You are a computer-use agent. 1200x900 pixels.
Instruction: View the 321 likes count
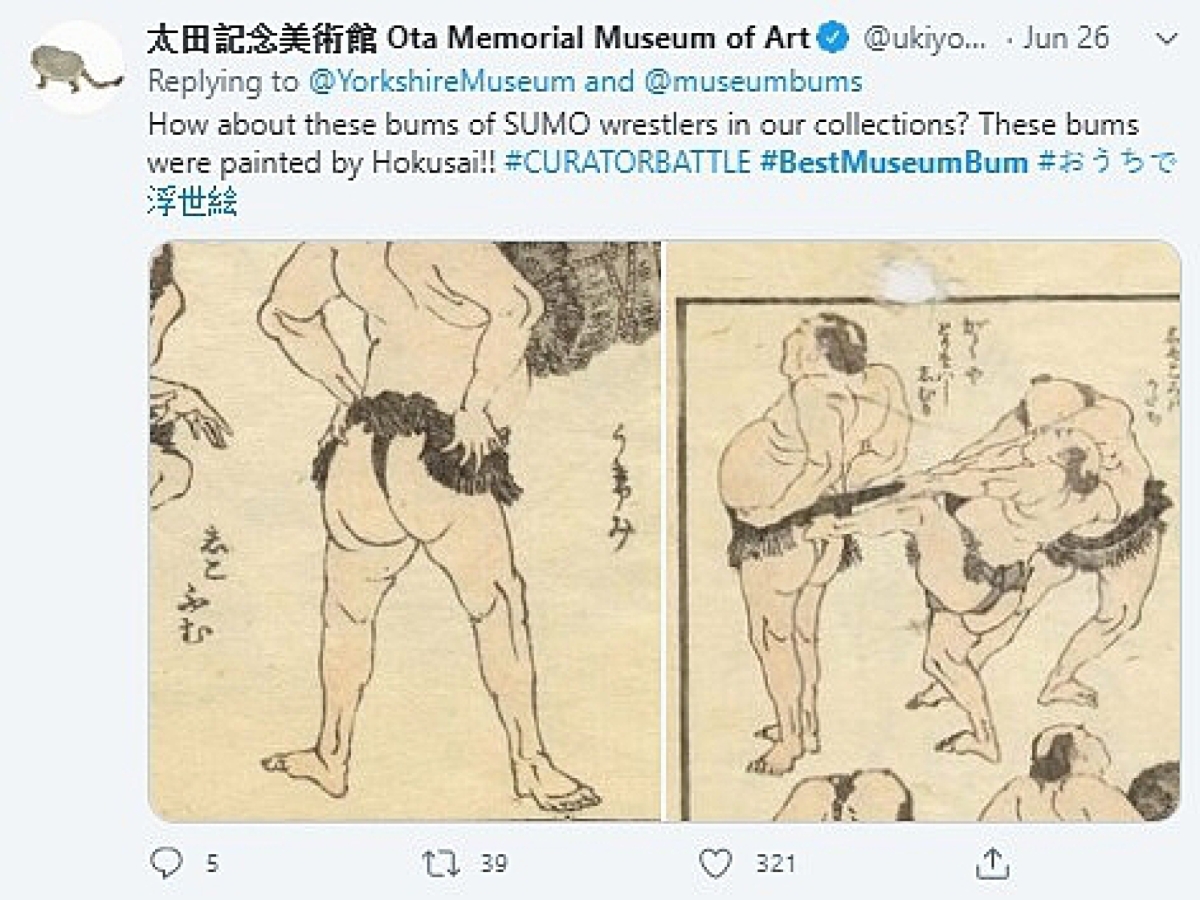775,862
